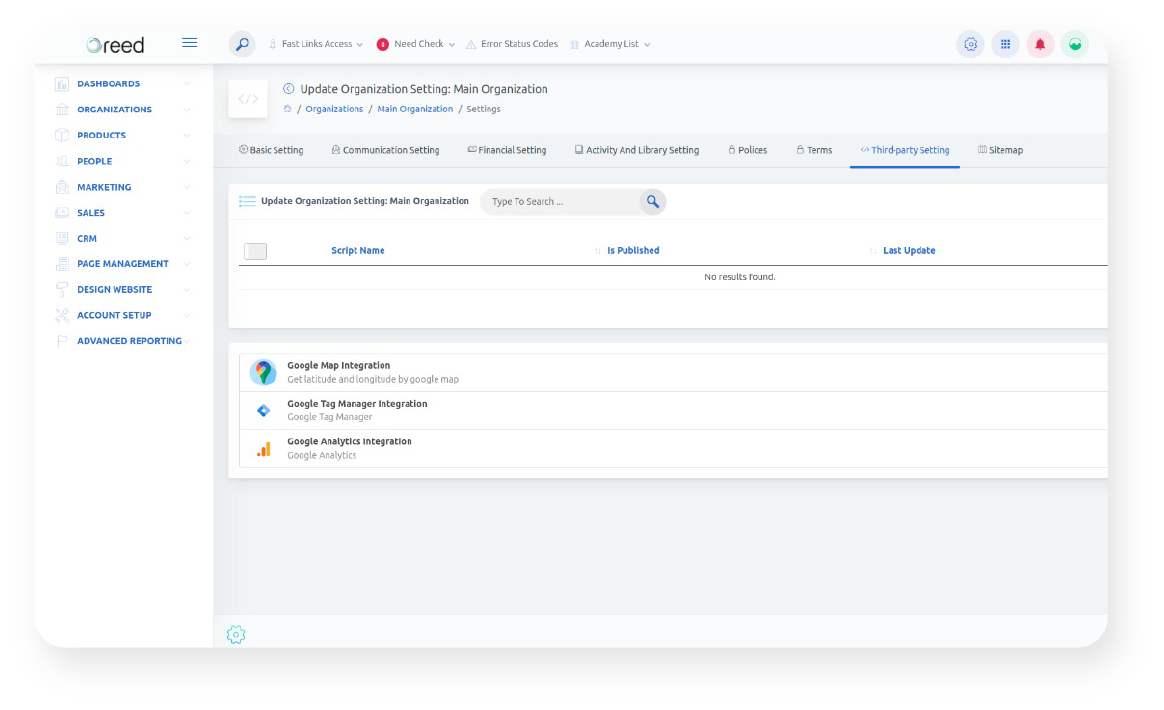
Task: Click the Design Website paint roller icon
Action: click(x=62, y=290)
